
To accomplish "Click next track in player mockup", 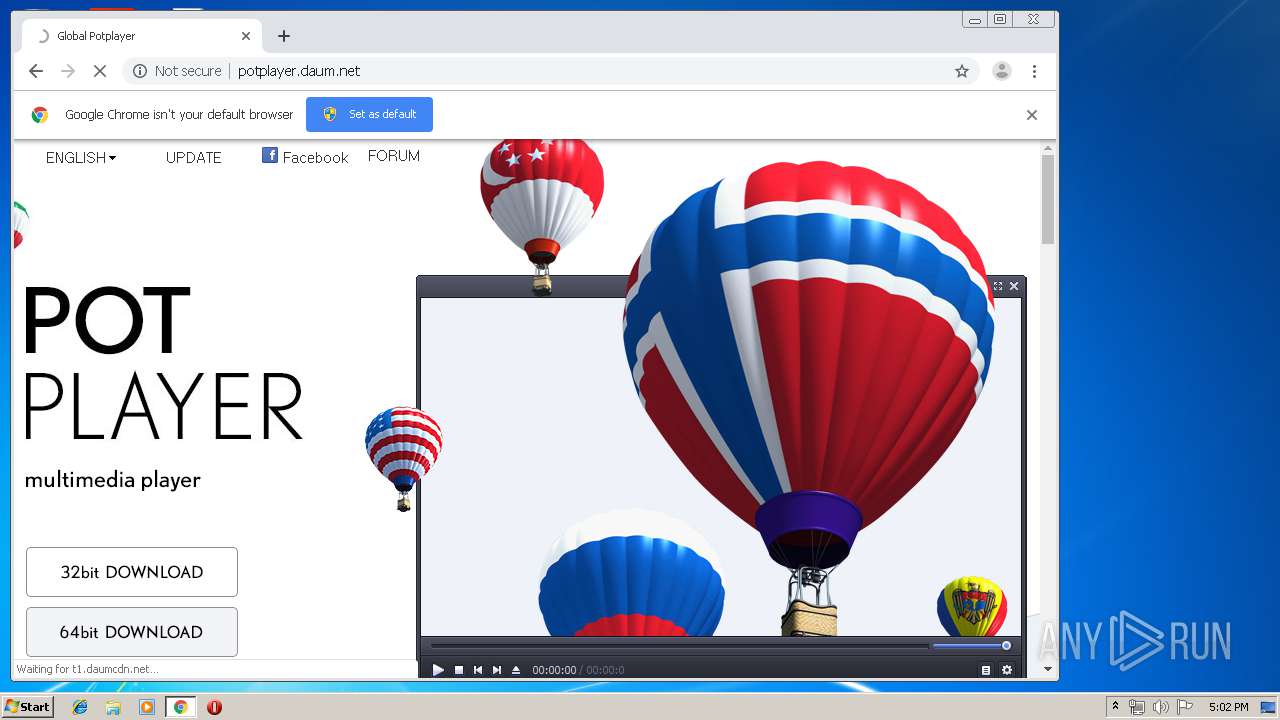I will coord(497,670).
